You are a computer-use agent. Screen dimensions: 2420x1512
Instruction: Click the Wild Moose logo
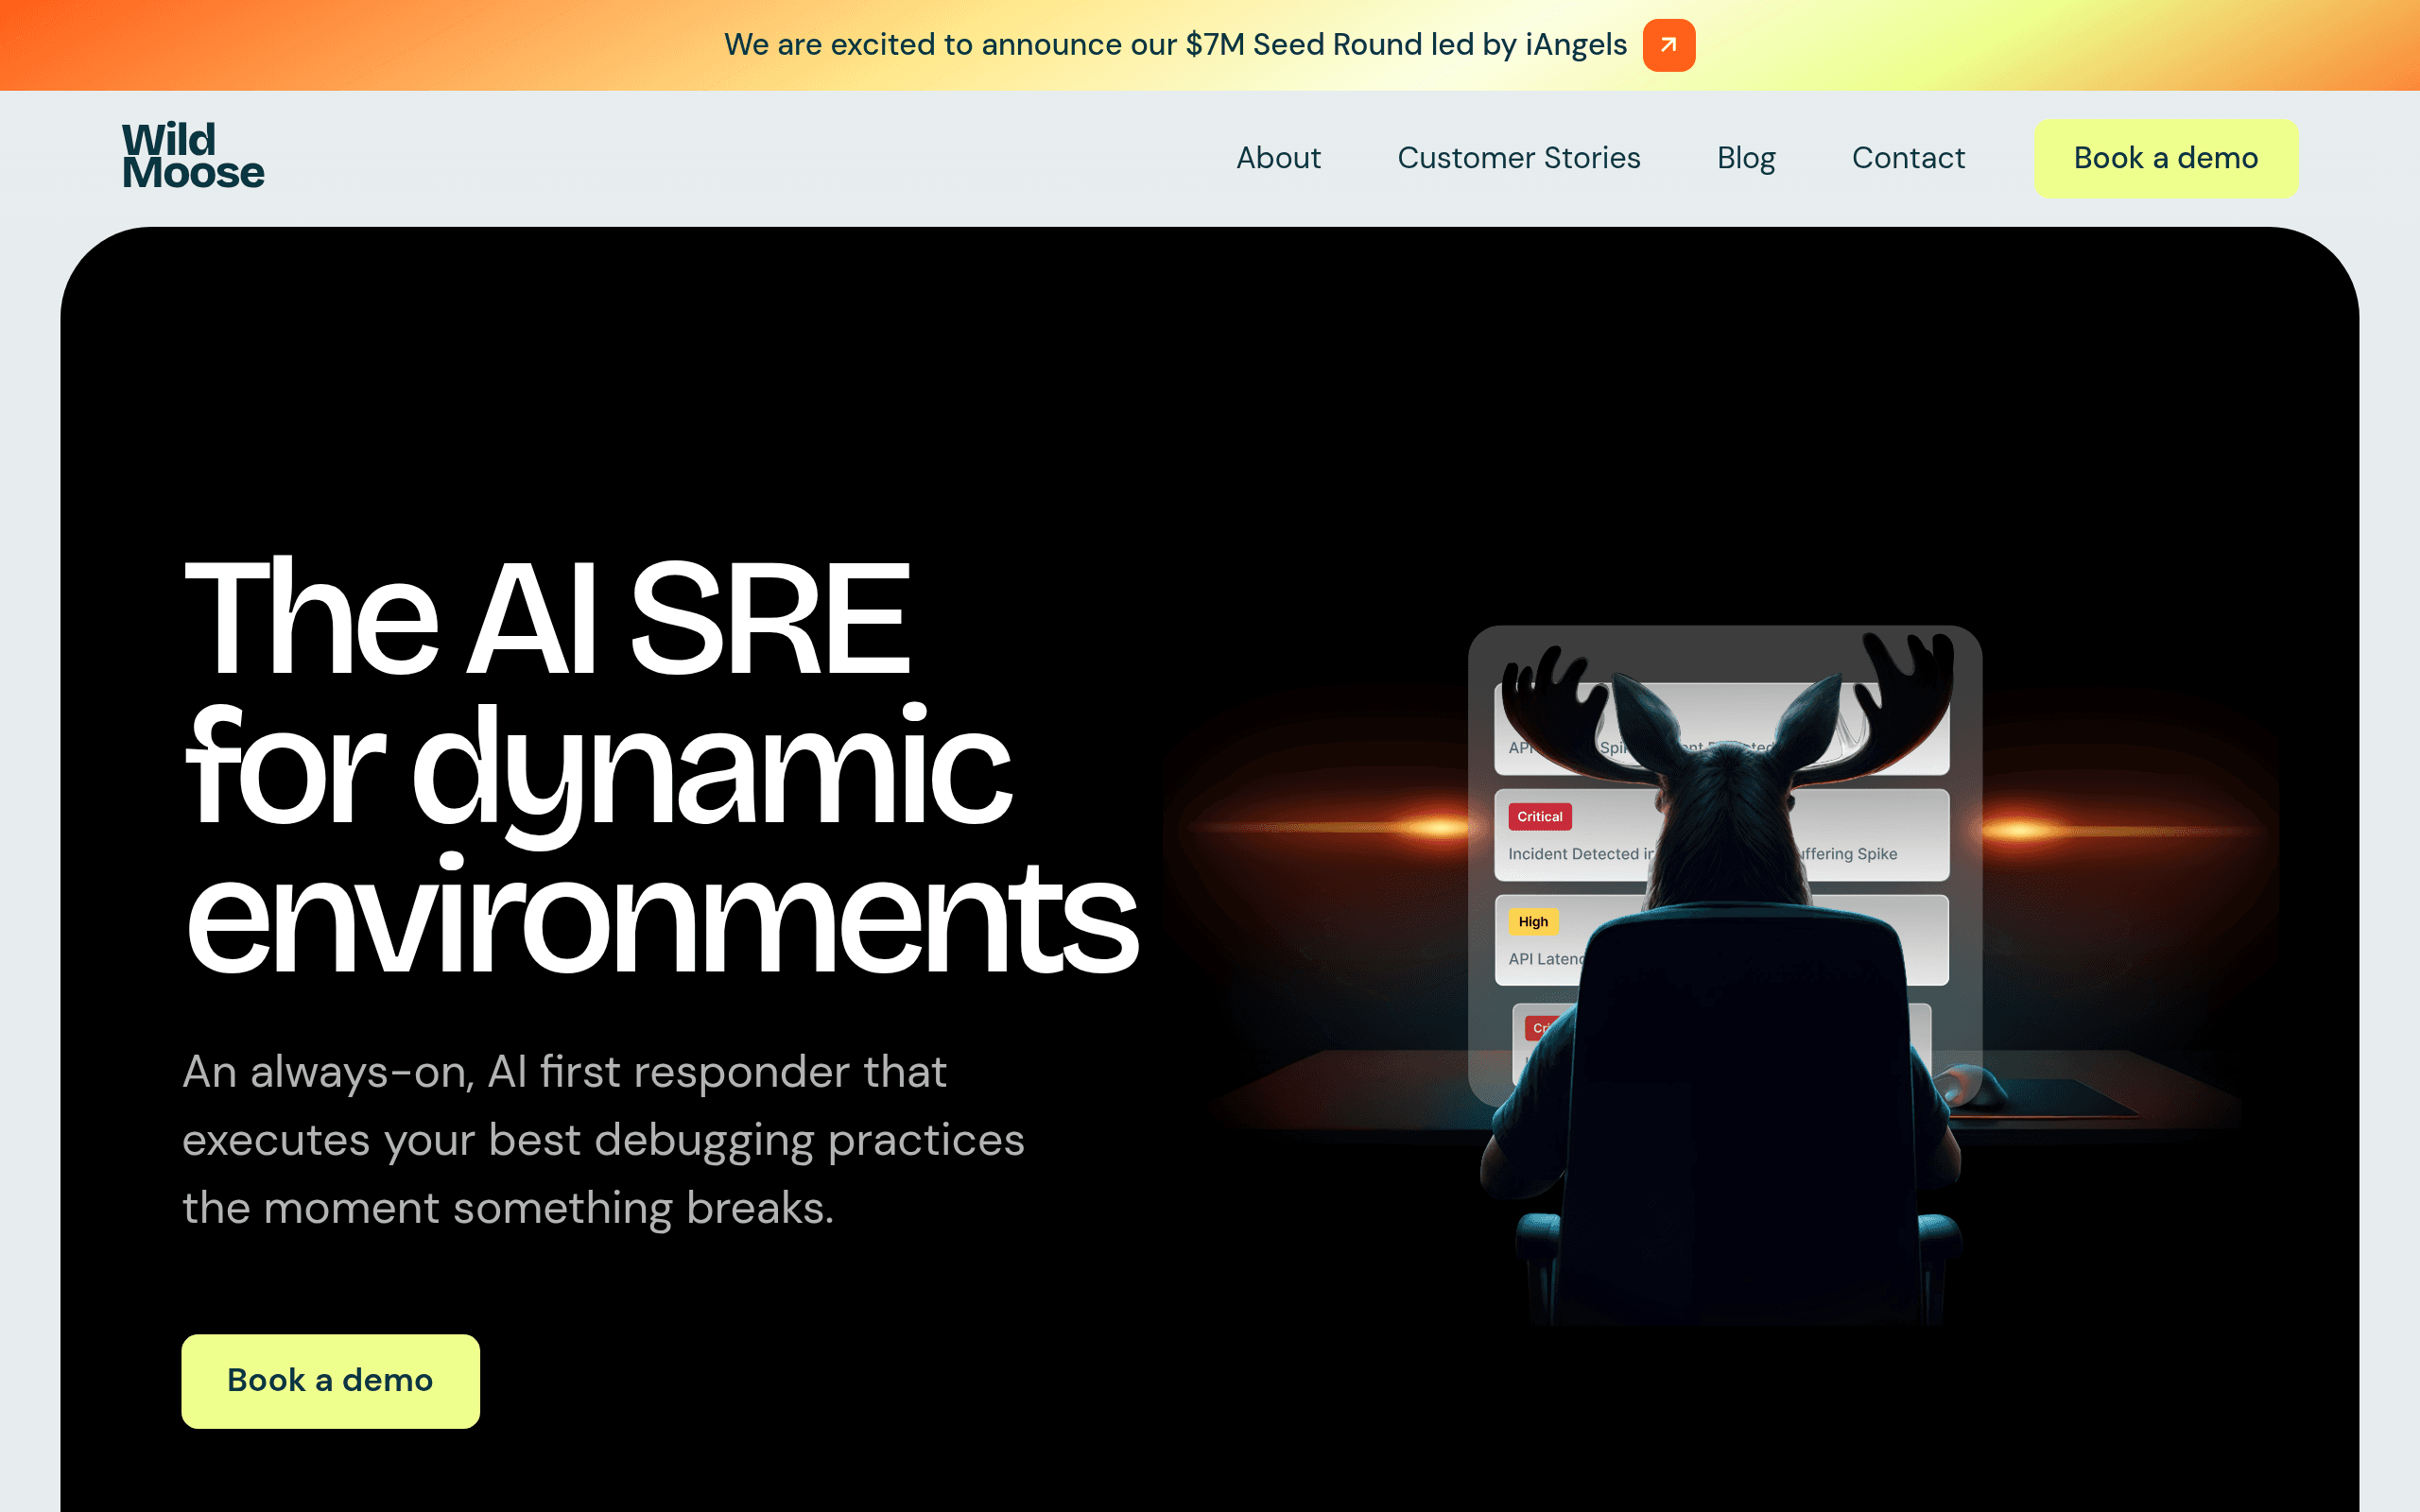coord(193,156)
